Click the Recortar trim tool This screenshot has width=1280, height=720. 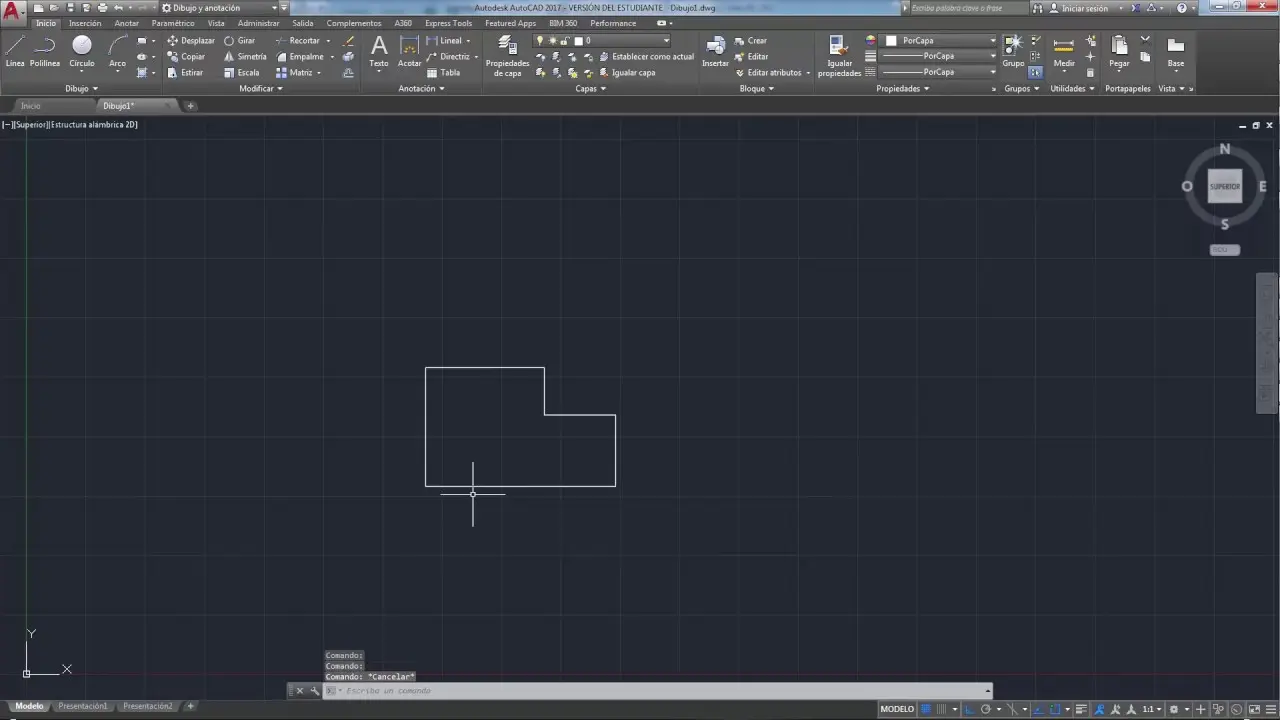(298, 41)
